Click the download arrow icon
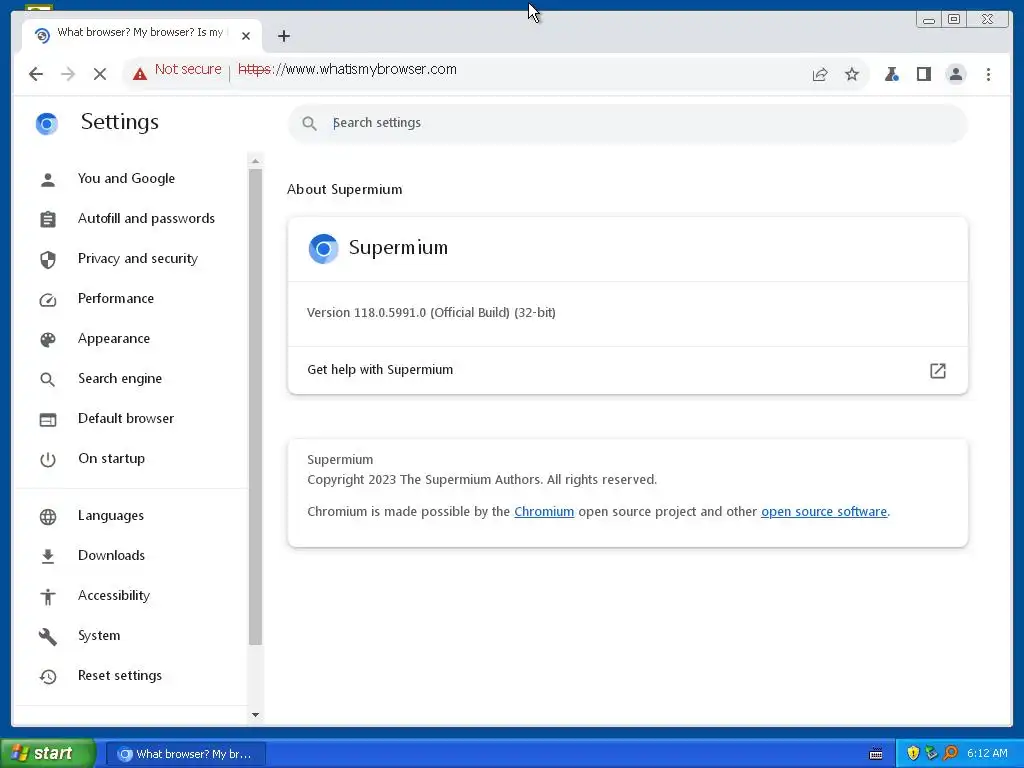Viewport: 1024px width, 768px height. tap(48, 556)
